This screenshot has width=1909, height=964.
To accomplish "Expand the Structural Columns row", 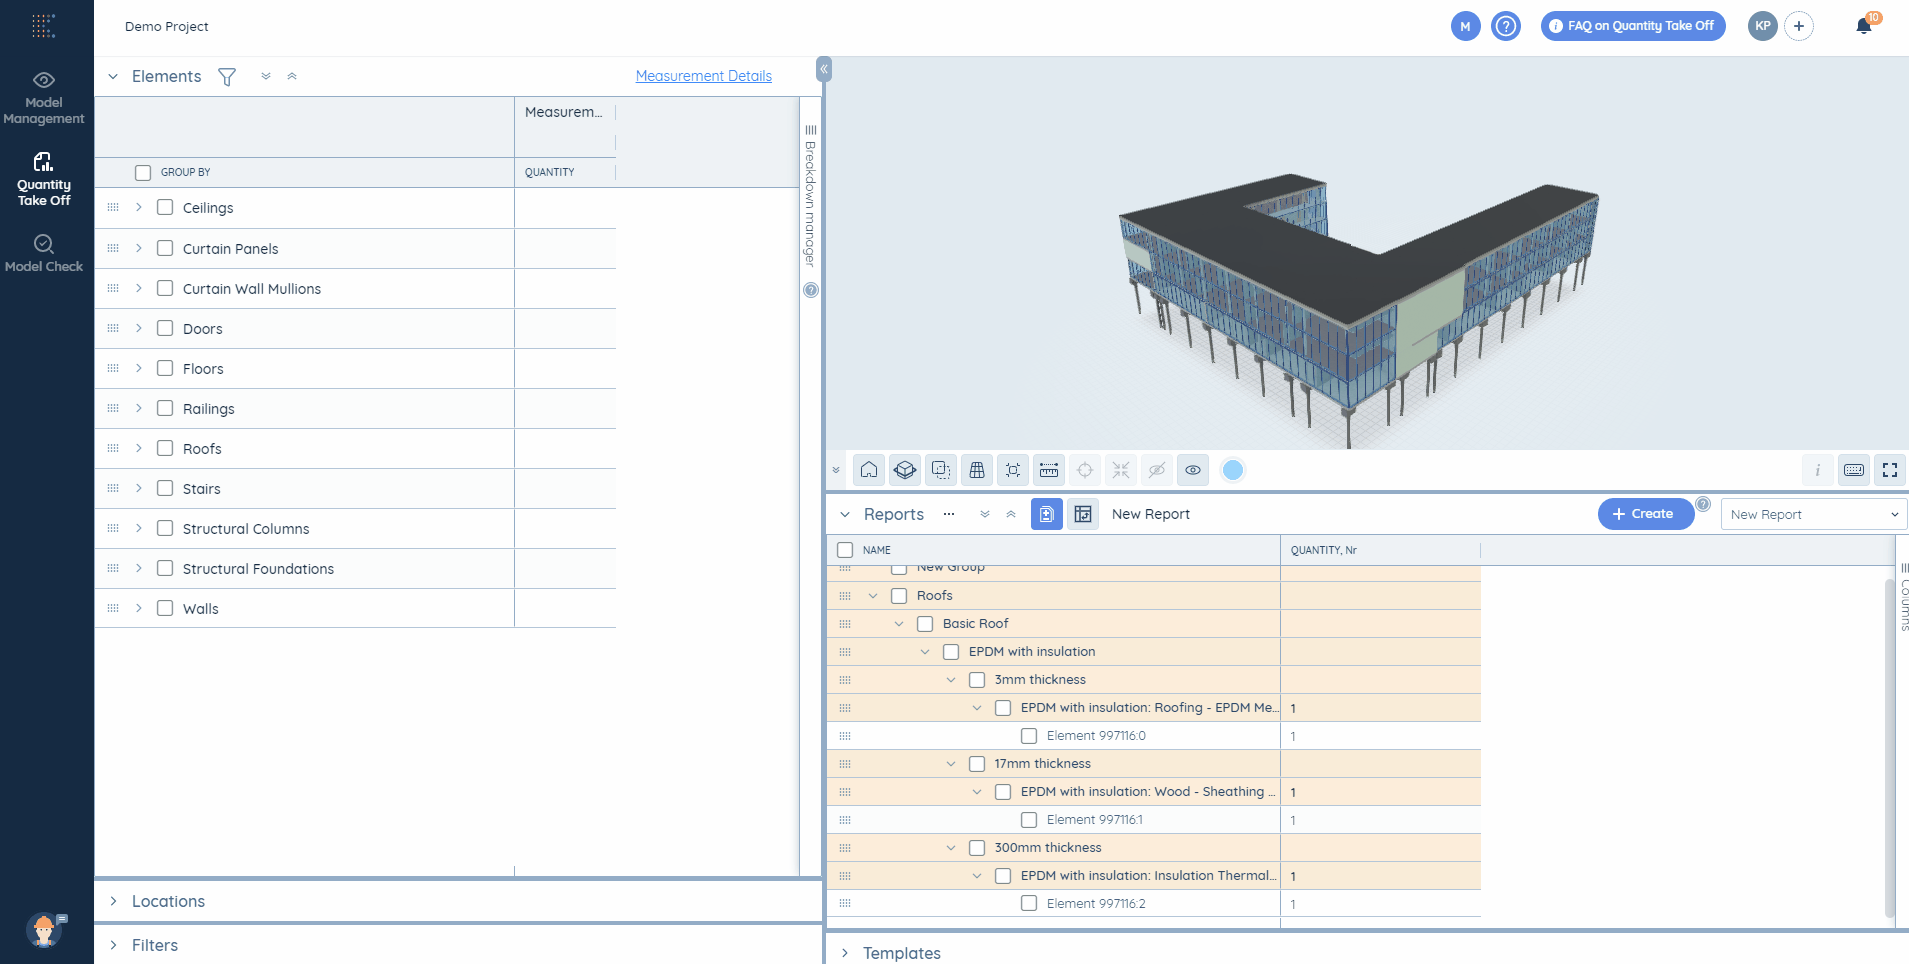I will (139, 528).
